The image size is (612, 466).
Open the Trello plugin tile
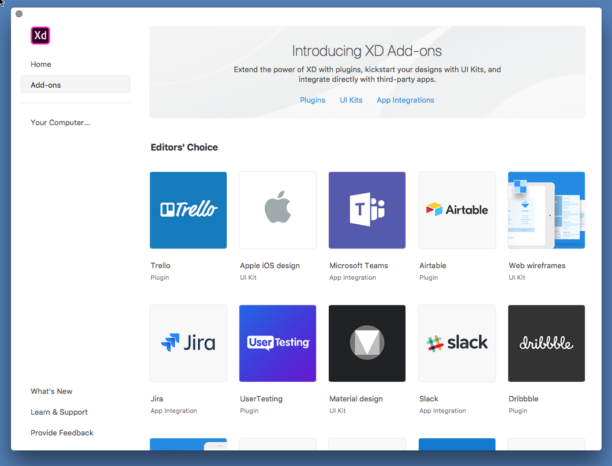click(188, 210)
